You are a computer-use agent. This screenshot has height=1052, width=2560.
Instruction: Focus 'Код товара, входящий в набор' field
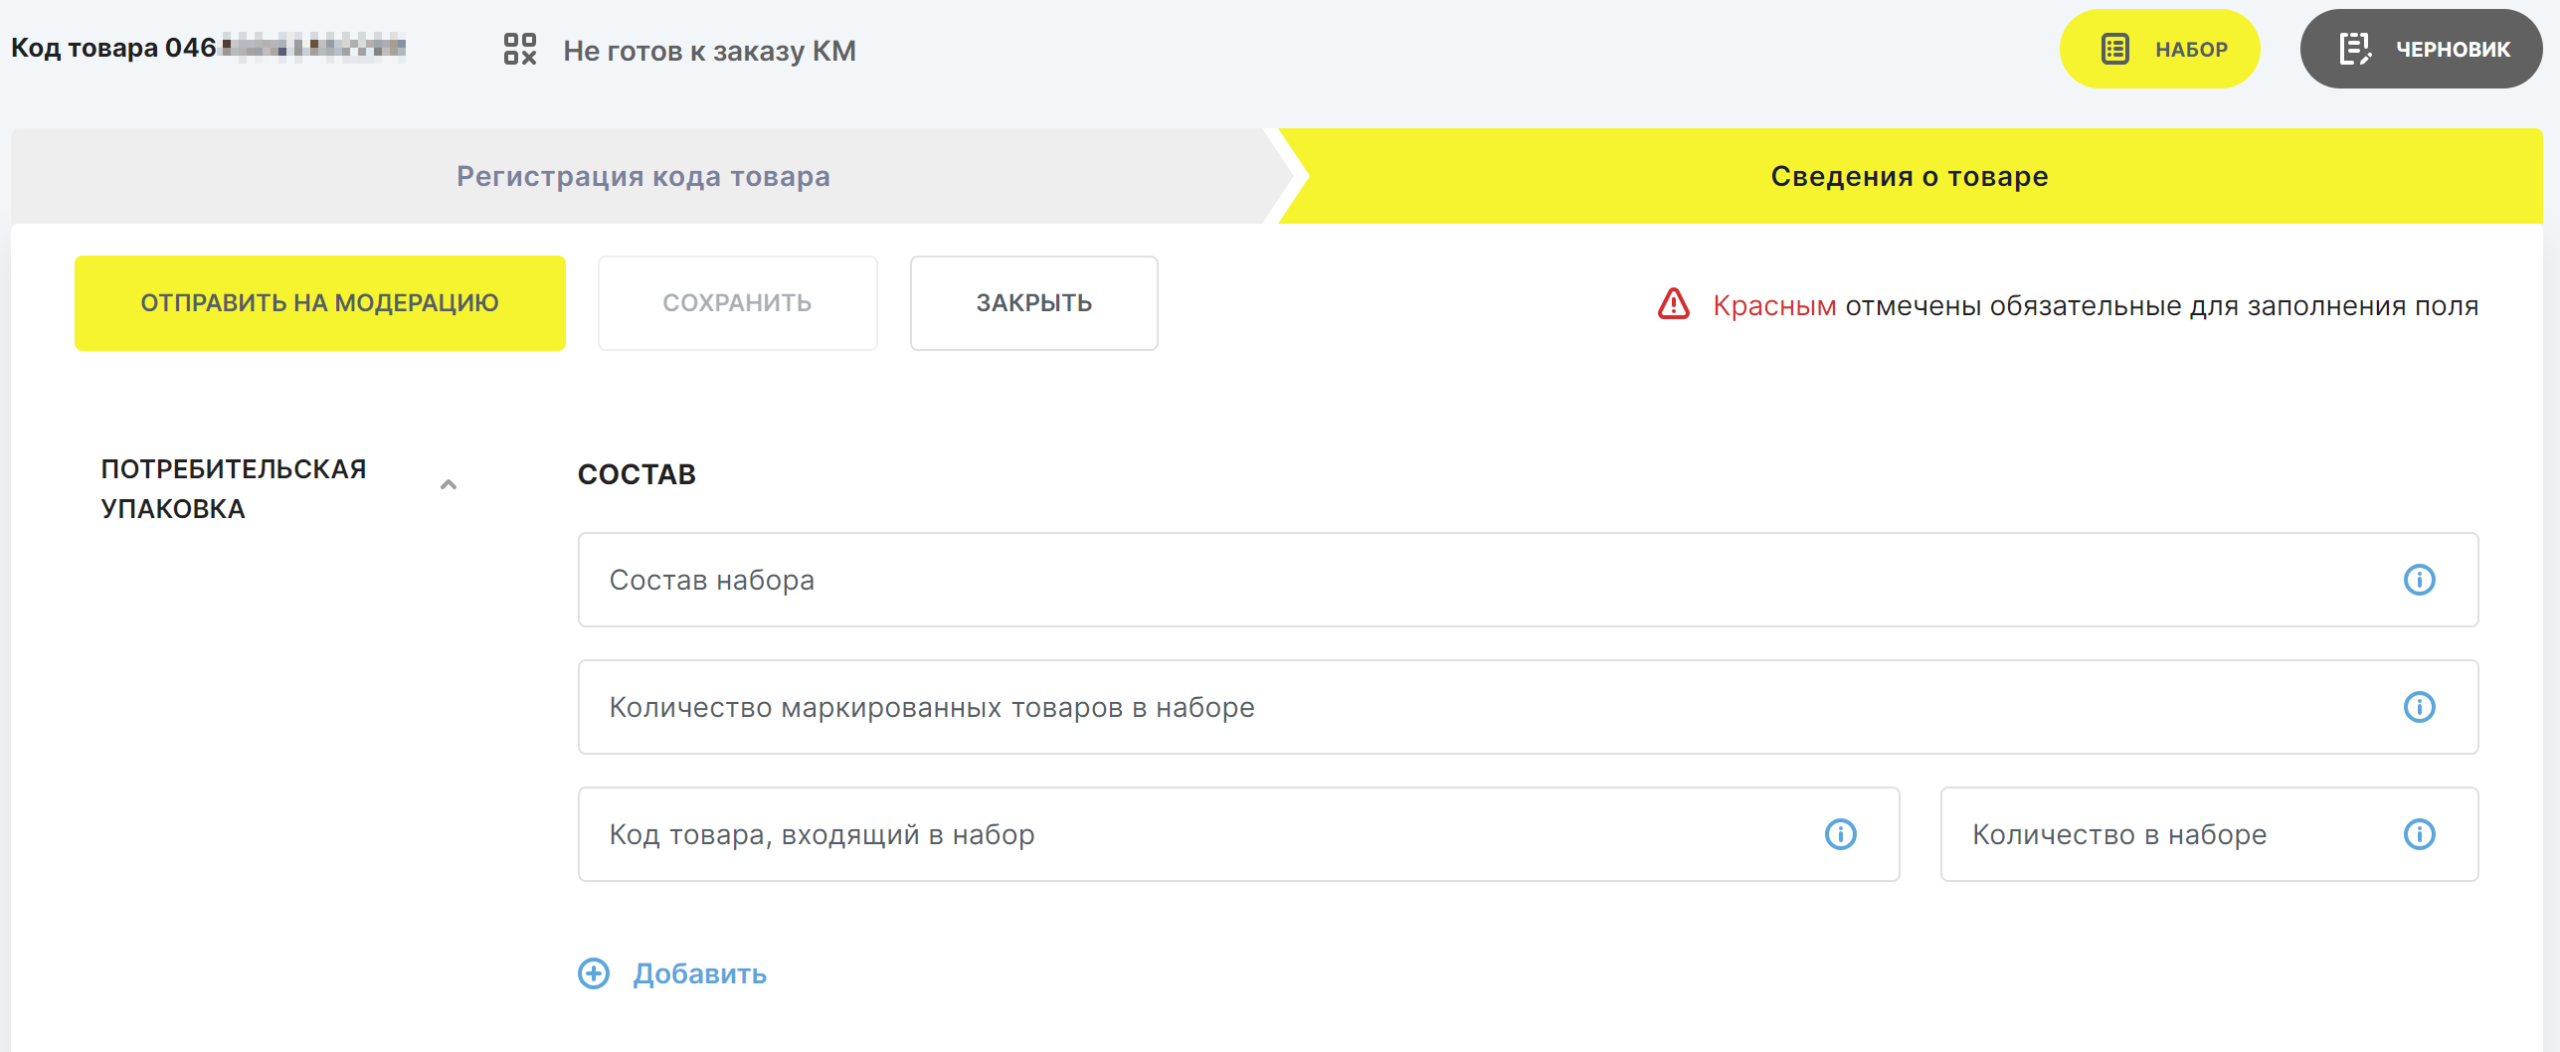[x=1238, y=834]
